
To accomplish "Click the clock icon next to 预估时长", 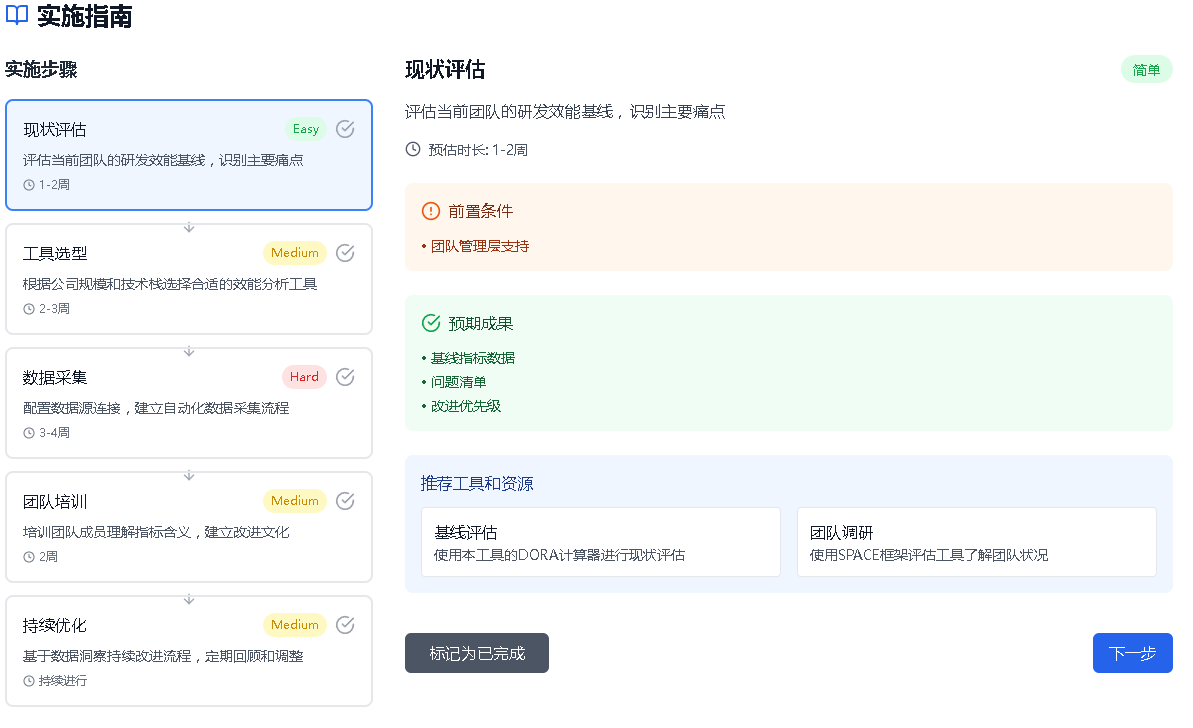I will (x=412, y=149).
